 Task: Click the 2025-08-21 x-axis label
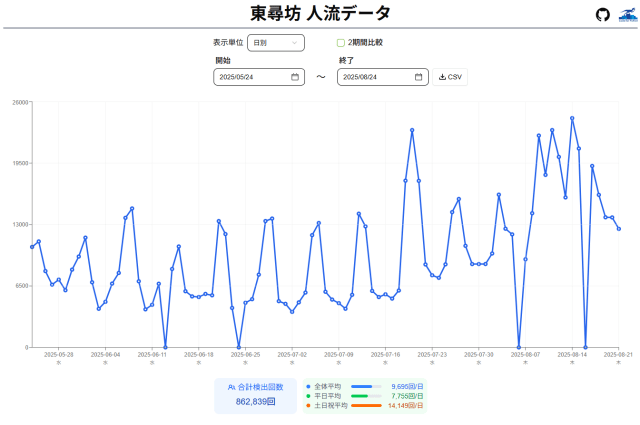(618, 355)
